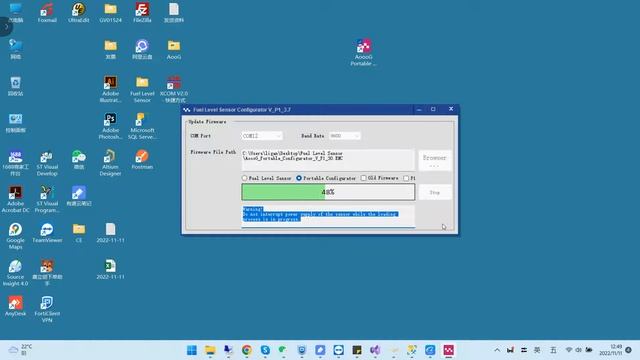640x360 pixels.
Task: Open the clock and date in the taskbar
Action: pos(611,350)
